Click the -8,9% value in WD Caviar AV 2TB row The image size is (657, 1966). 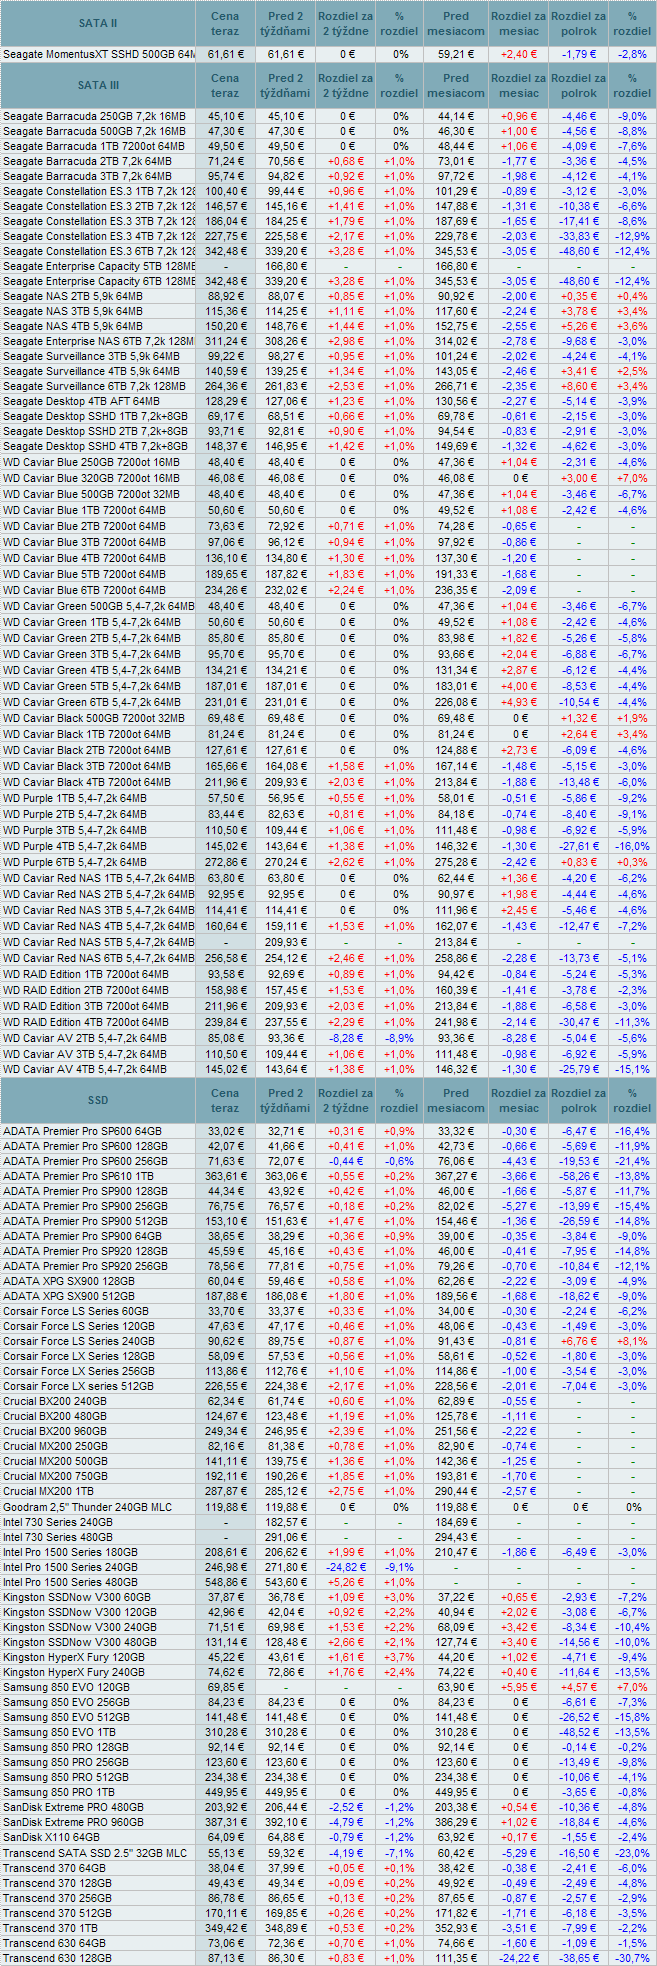click(399, 1038)
